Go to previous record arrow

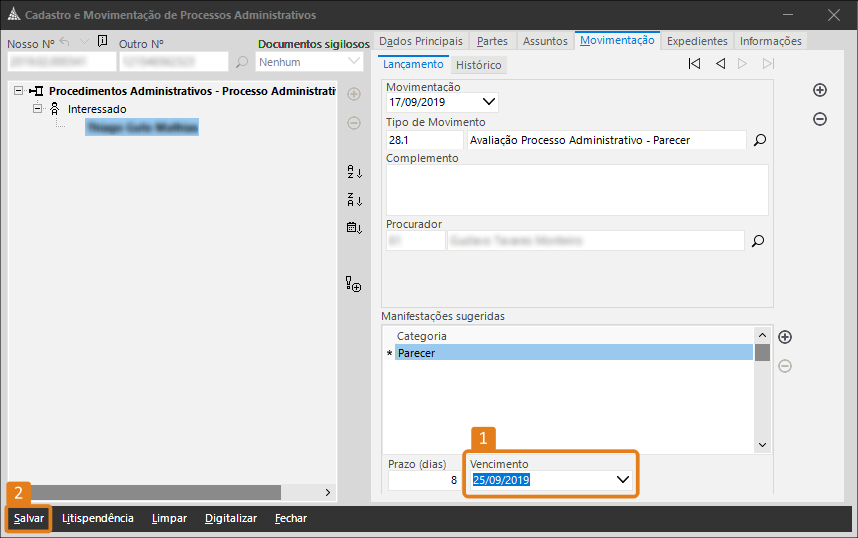[720, 64]
